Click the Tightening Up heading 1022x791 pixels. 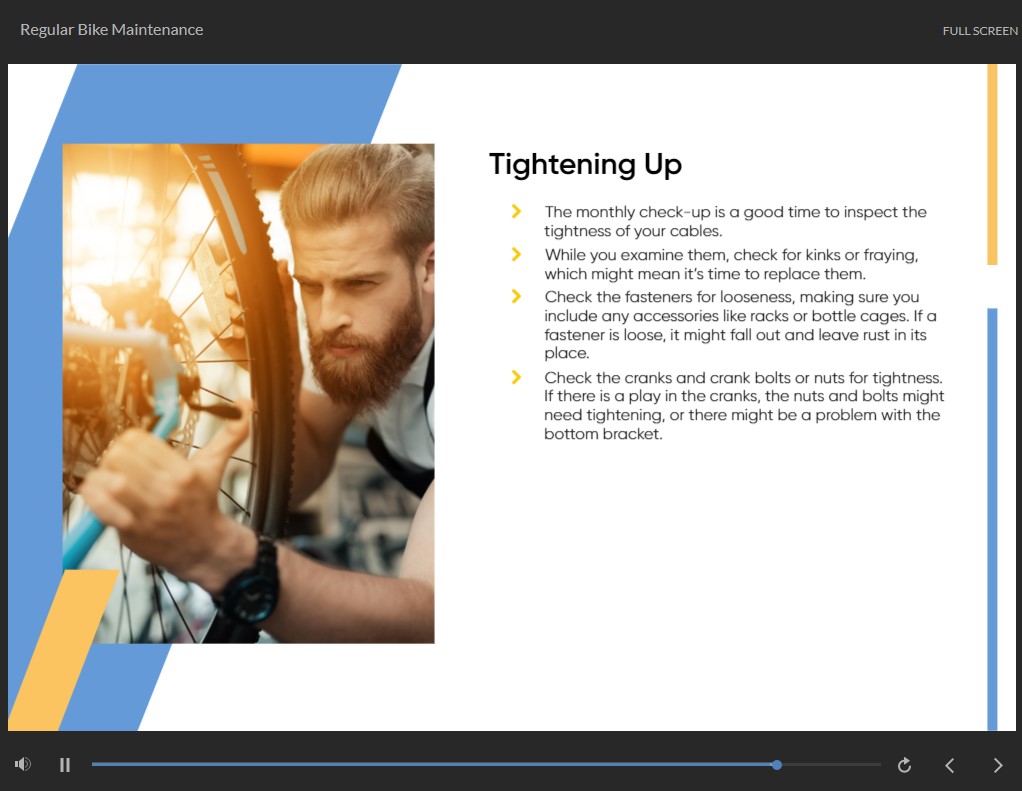pyautogui.click(x=585, y=164)
